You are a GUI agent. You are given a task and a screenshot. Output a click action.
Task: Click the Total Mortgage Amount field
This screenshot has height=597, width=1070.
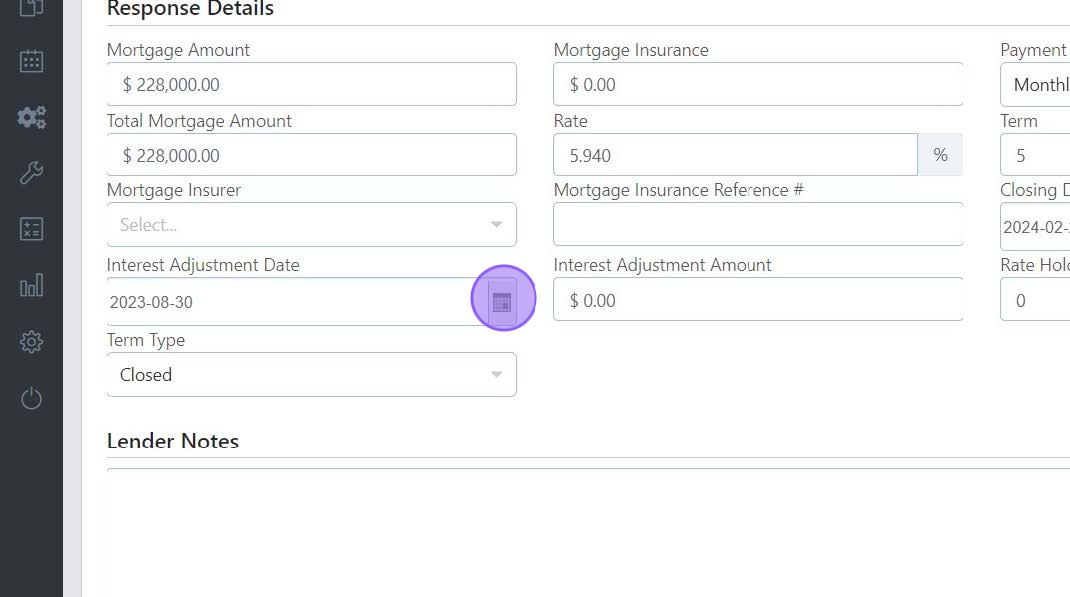(x=311, y=156)
